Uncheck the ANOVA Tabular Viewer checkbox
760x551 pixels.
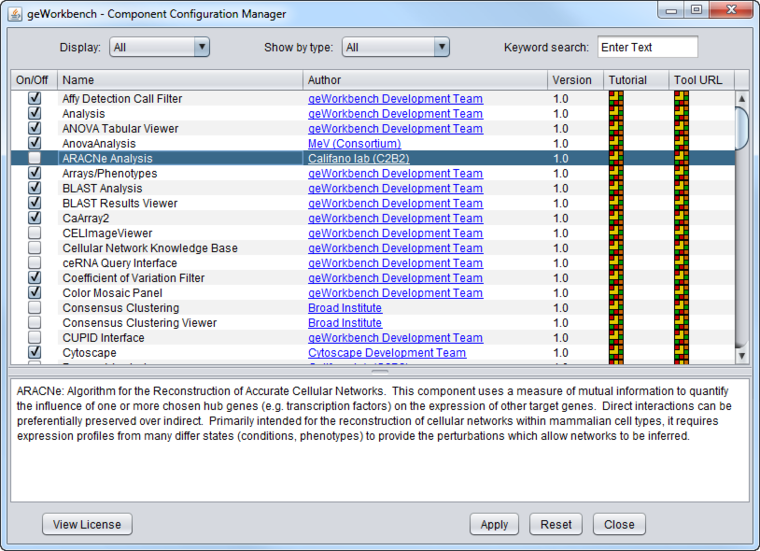tap(35, 129)
